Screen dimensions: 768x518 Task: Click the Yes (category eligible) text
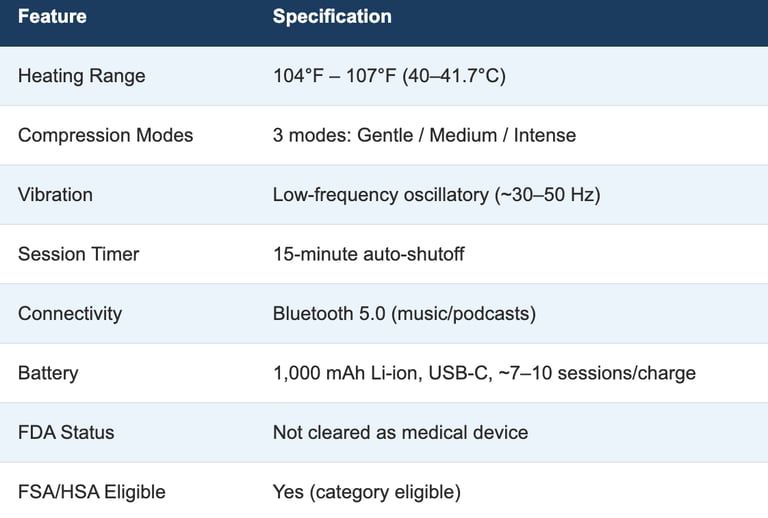coord(366,492)
